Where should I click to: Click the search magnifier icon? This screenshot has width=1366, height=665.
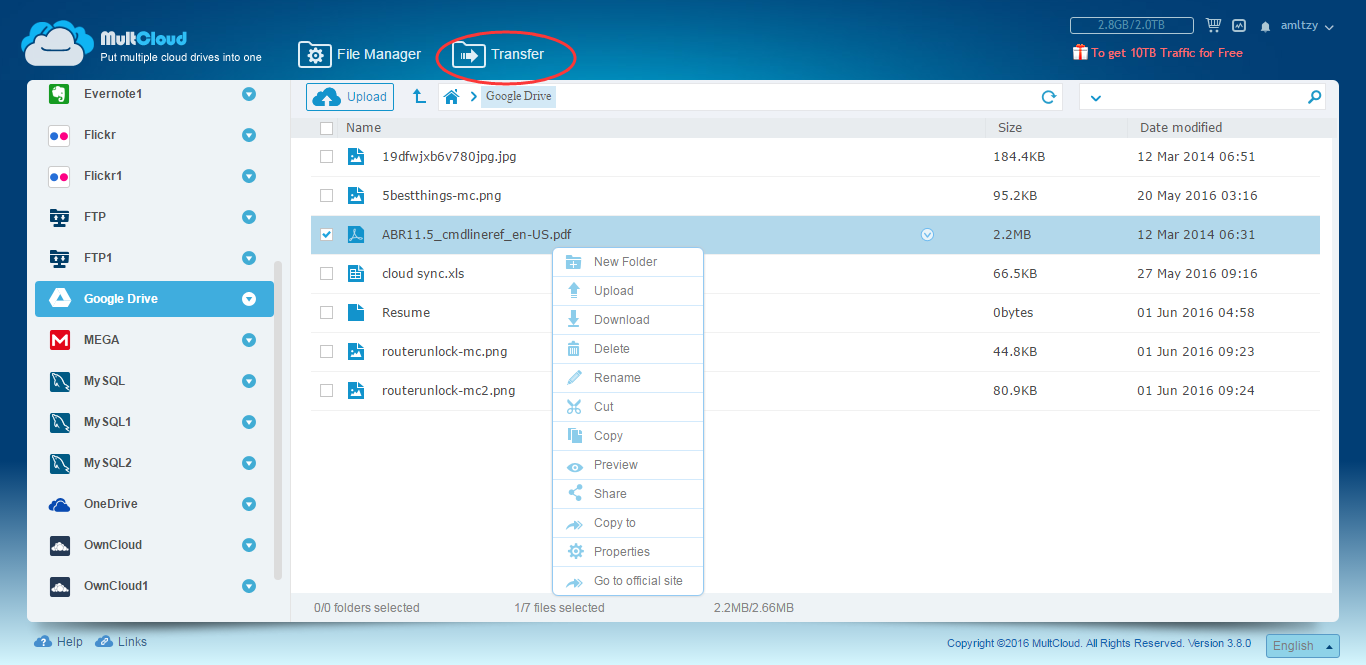[1314, 97]
